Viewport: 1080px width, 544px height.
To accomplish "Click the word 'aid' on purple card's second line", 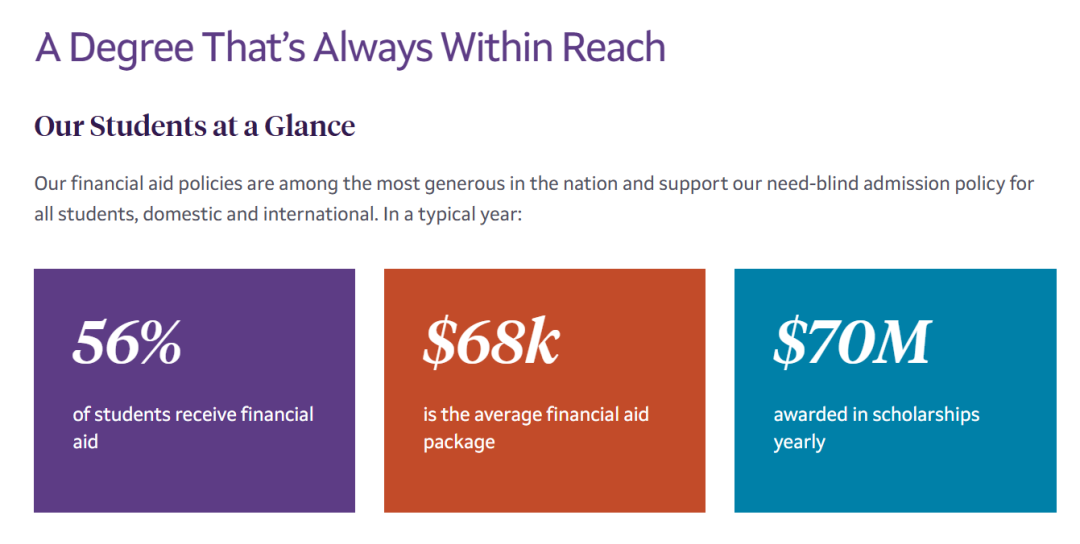I will 85,441.
